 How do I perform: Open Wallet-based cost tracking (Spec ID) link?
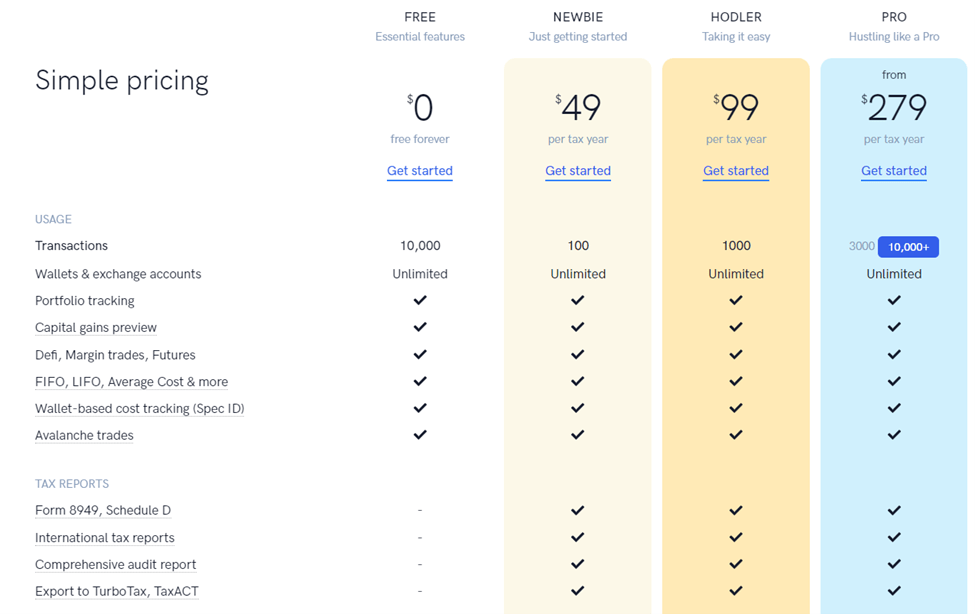pyautogui.click(x=139, y=409)
